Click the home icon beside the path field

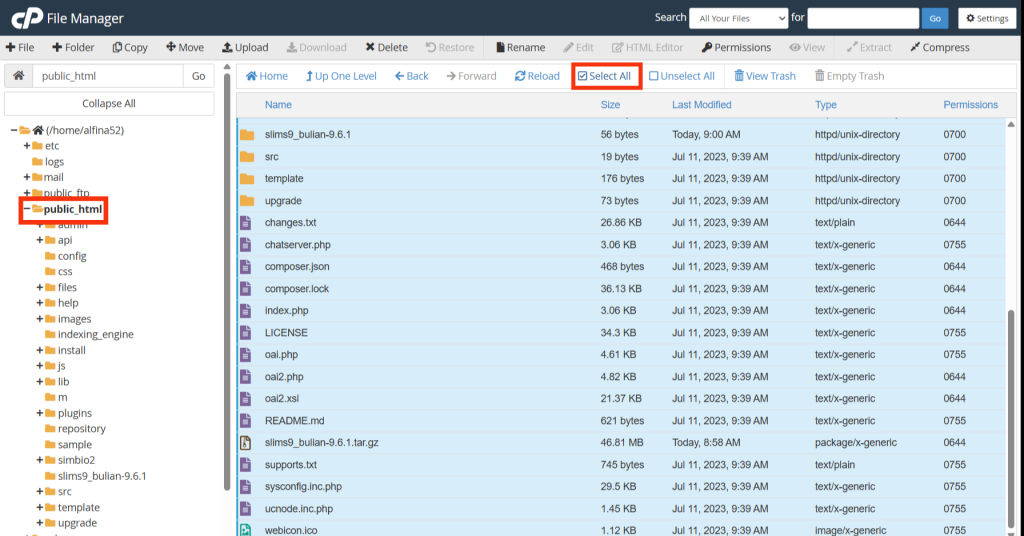coord(18,76)
